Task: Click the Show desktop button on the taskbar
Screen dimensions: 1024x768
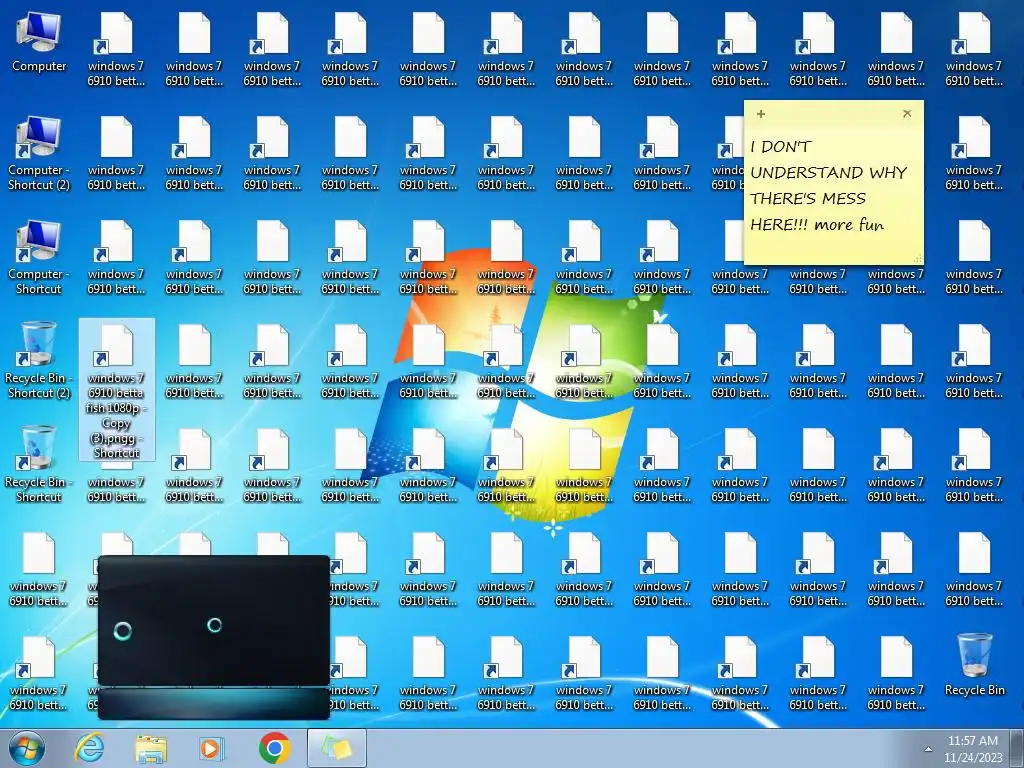Action: 1018,748
